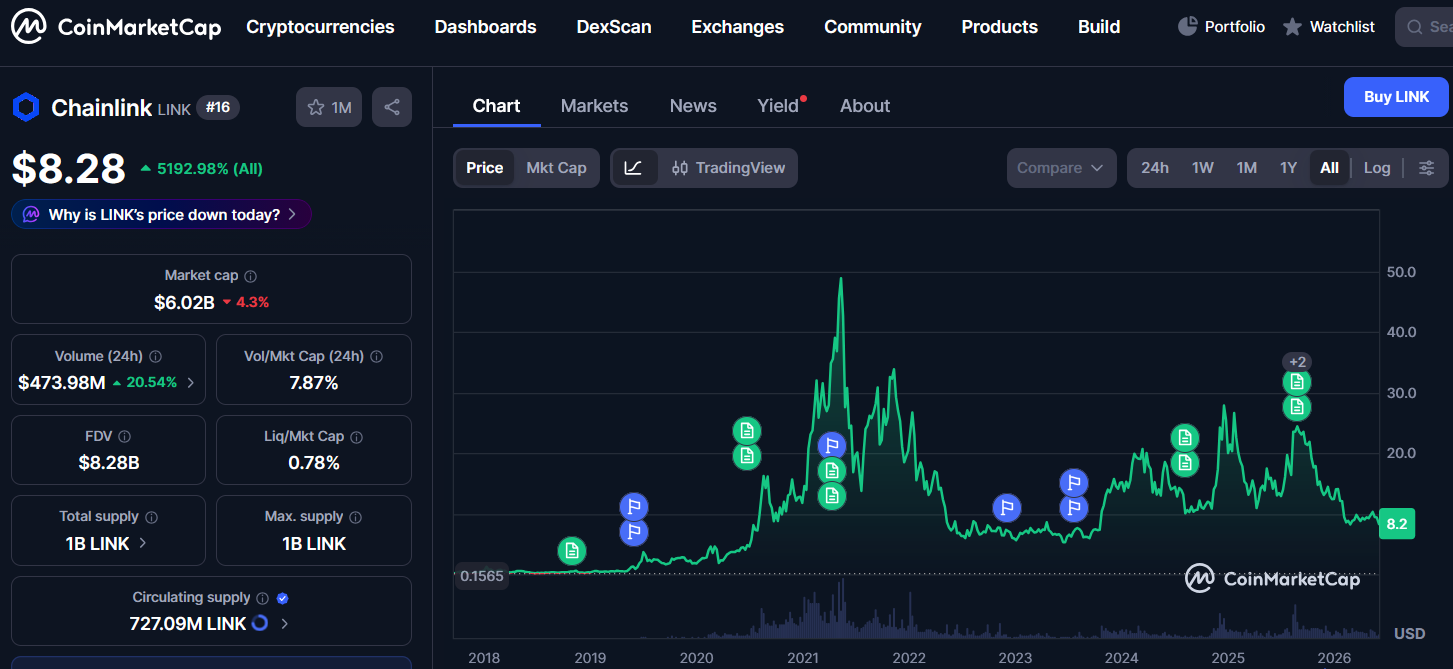Expand the Circulating supply details chevron

click(285, 624)
